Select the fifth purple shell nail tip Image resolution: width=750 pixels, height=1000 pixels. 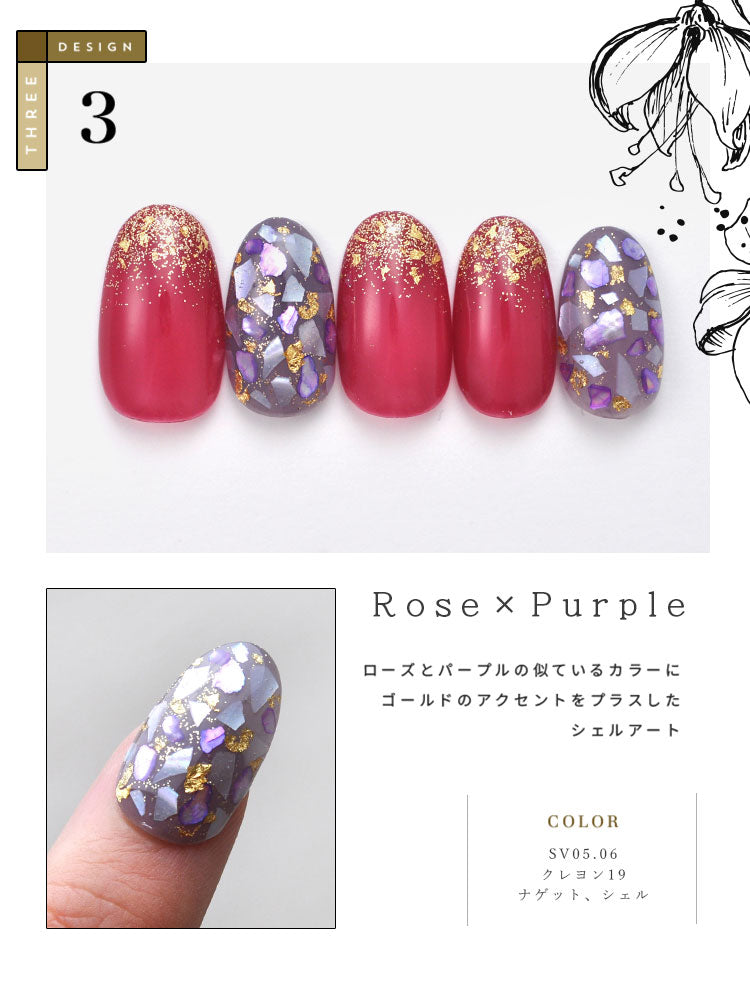[611, 322]
